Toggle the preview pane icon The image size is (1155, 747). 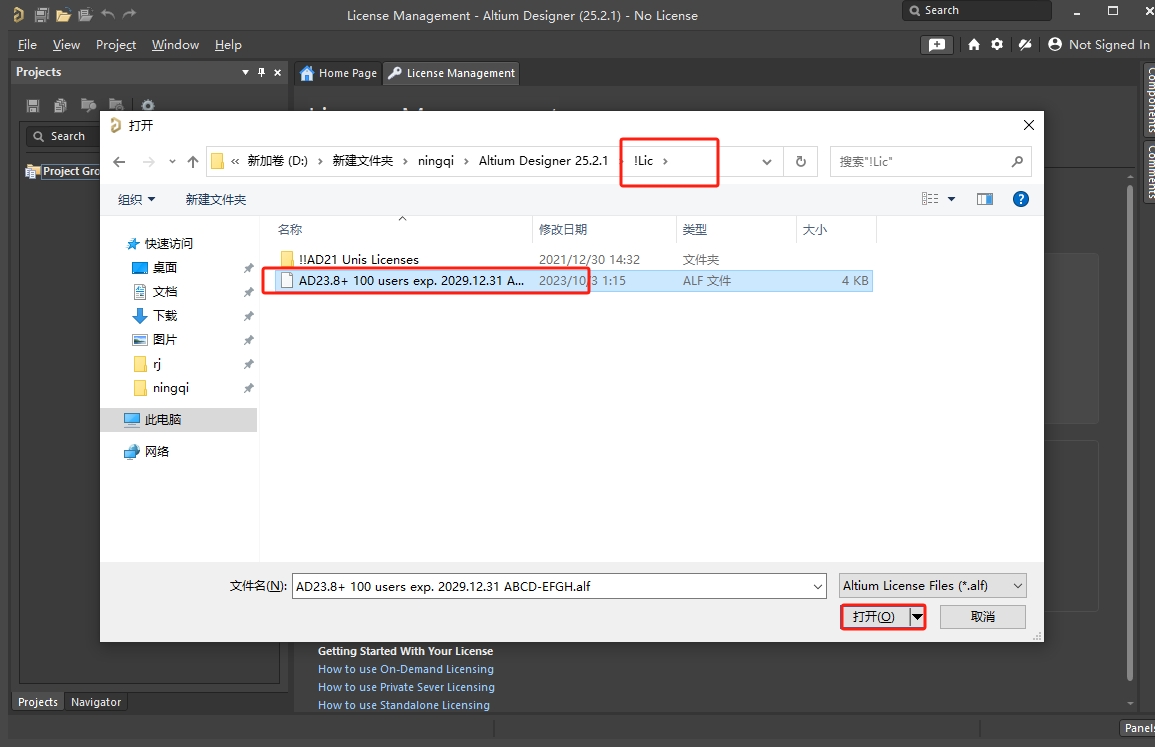[985, 199]
